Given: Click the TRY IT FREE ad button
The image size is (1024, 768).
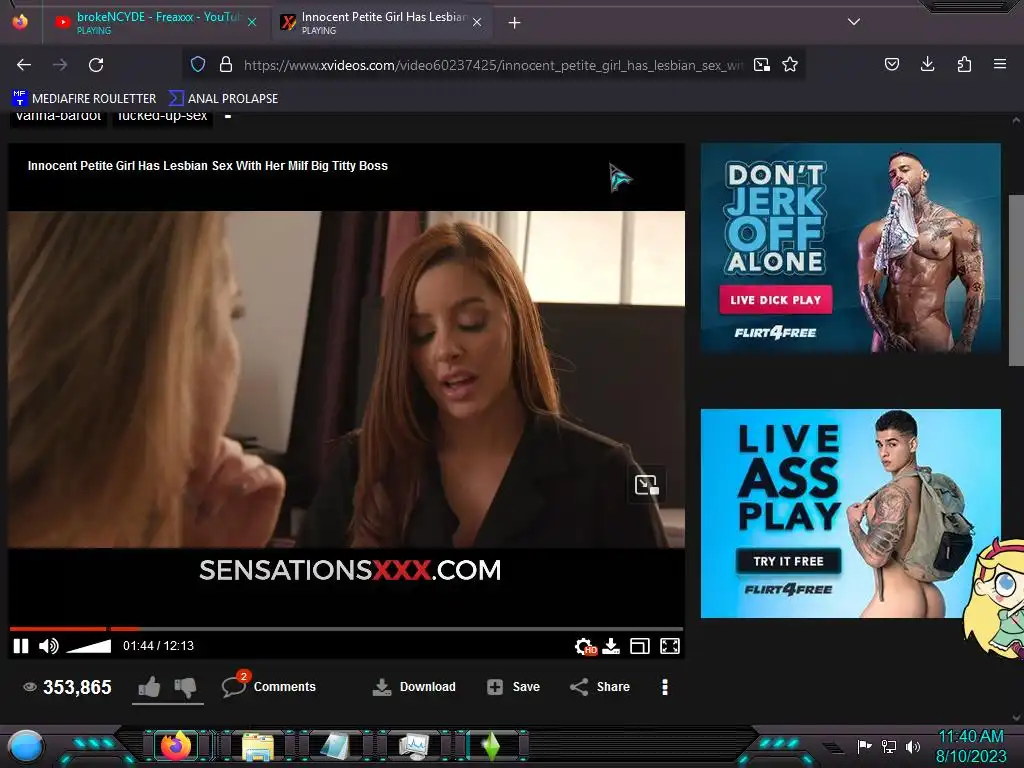Looking at the screenshot, I should click(788, 561).
